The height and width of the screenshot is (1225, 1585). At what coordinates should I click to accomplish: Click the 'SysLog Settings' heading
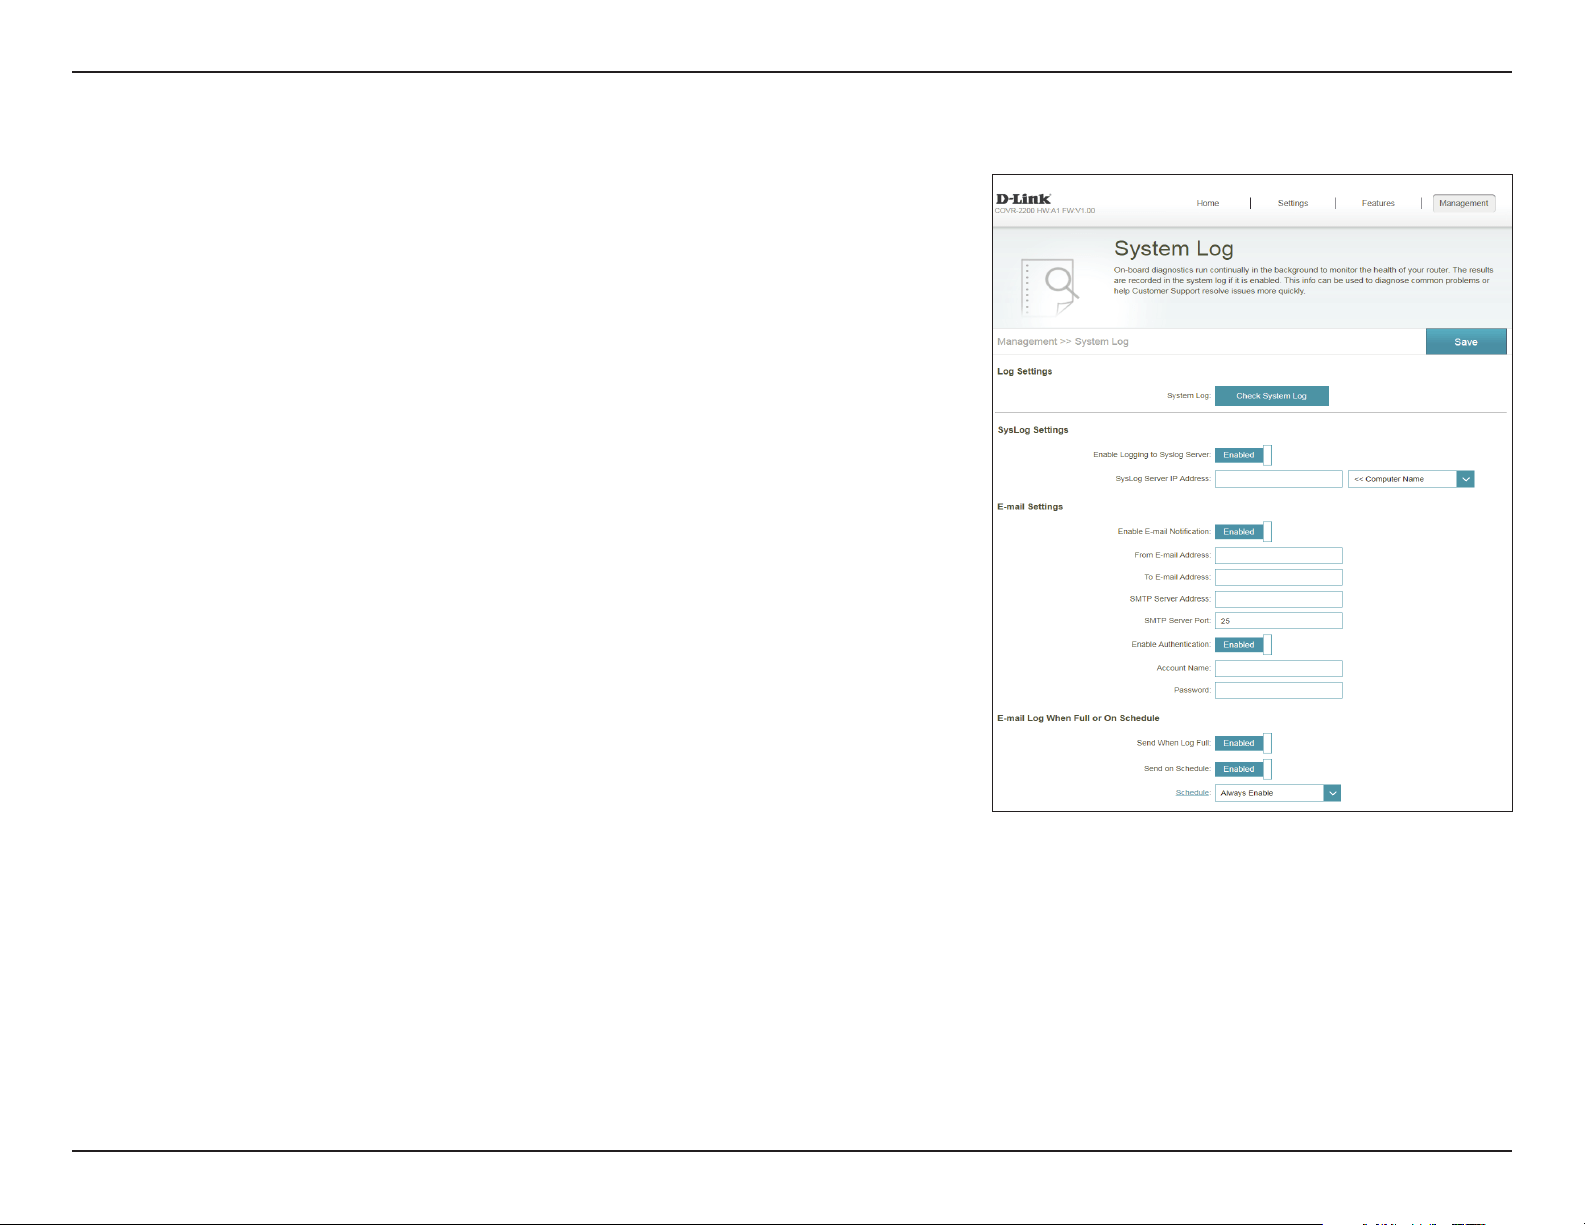1033,430
